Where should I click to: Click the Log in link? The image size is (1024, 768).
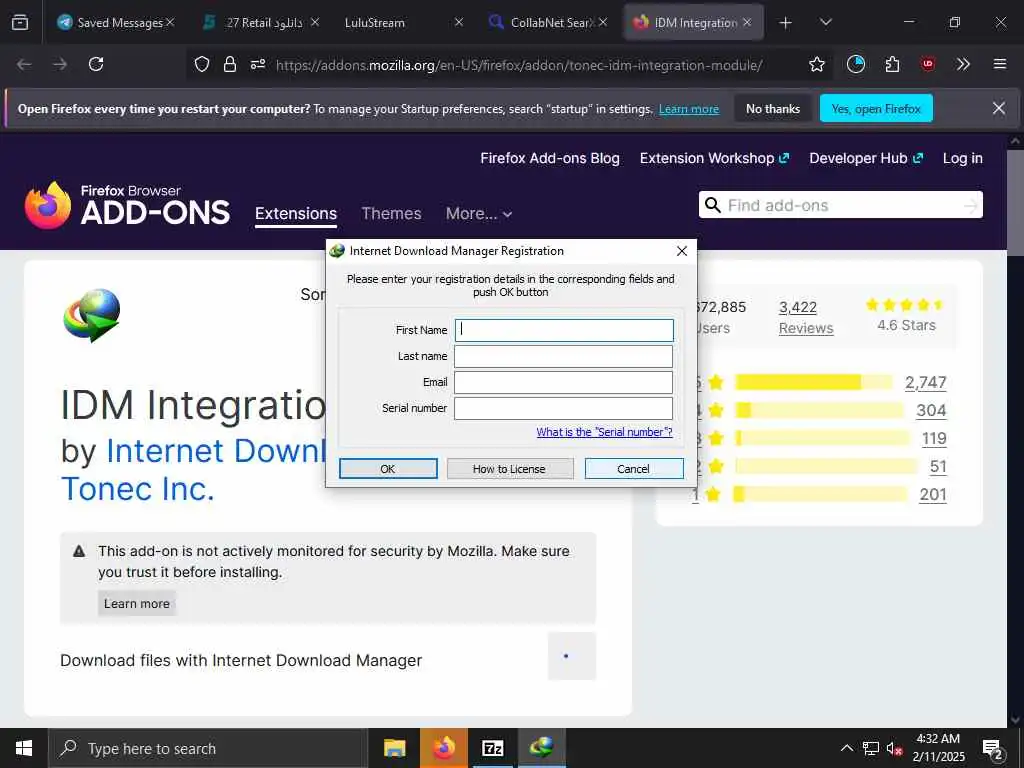pyautogui.click(x=962, y=158)
